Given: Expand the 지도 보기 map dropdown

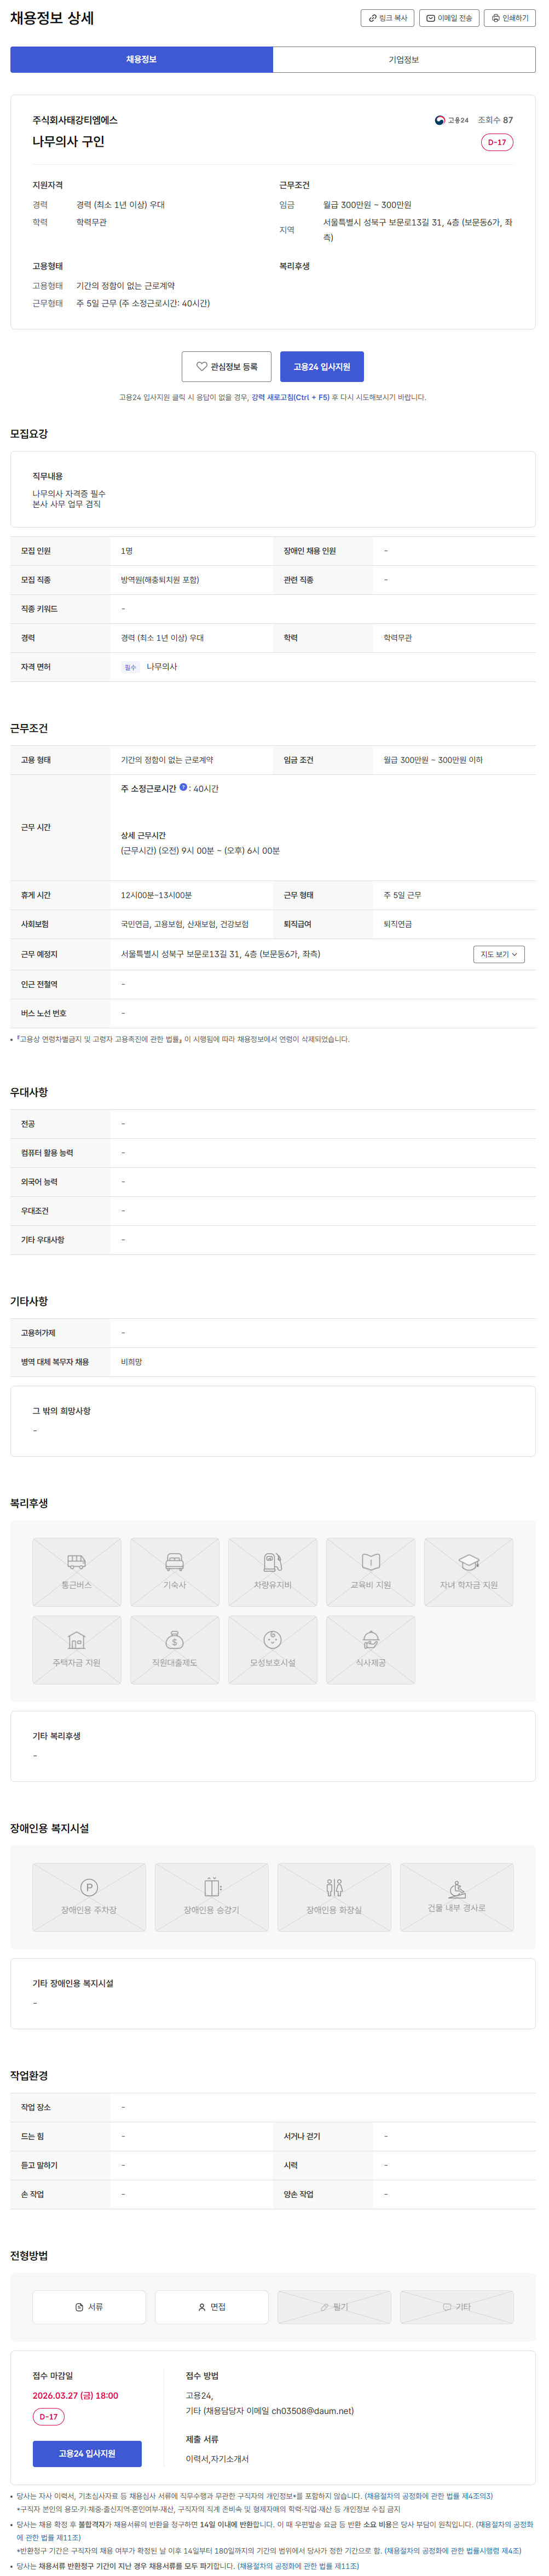Looking at the screenshot, I should tap(498, 954).
